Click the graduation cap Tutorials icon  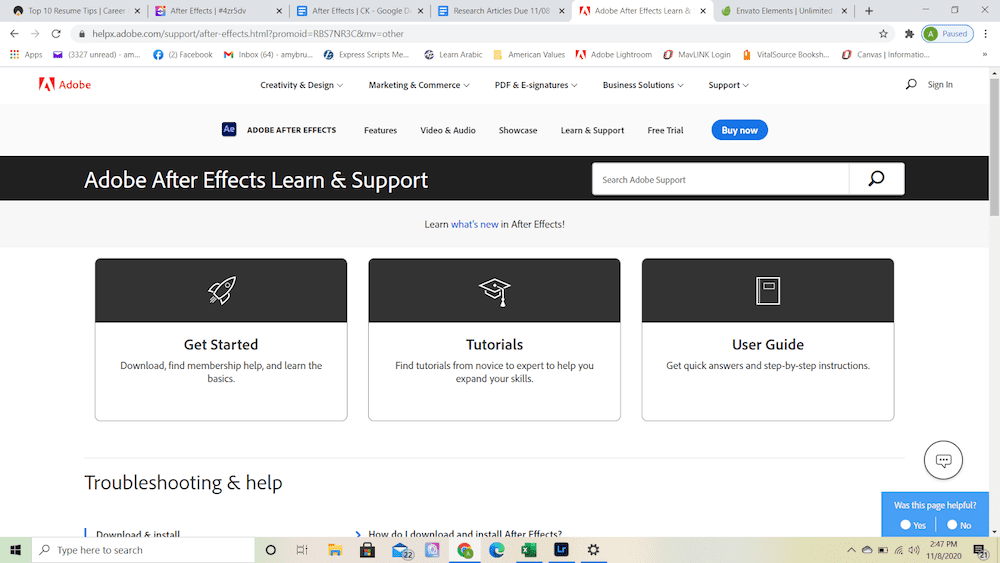(494, 291)
